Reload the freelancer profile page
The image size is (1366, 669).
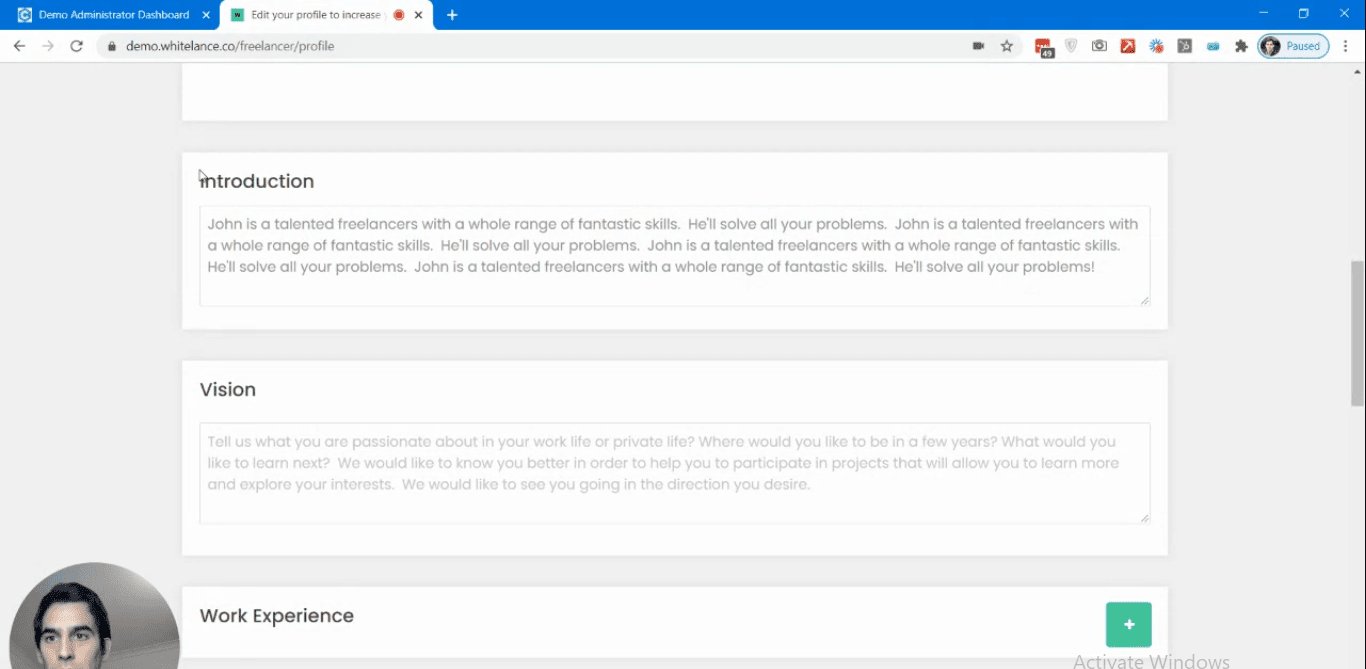(x=76, y=46)
